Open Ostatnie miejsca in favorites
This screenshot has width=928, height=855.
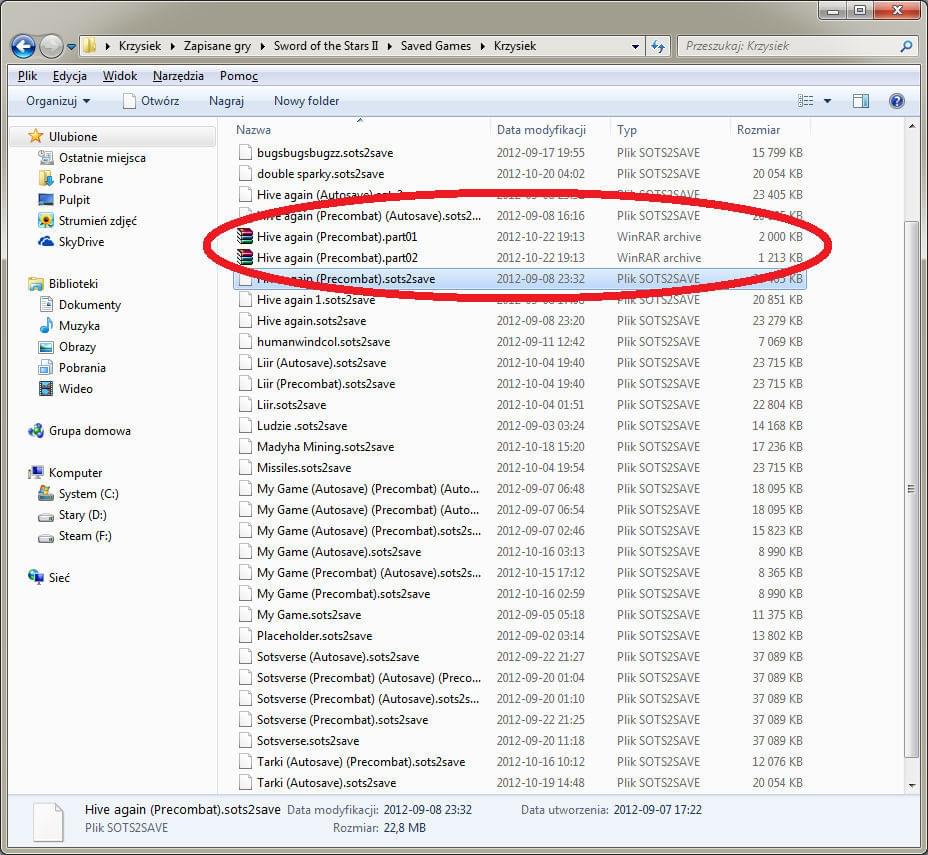coord(92,158)
